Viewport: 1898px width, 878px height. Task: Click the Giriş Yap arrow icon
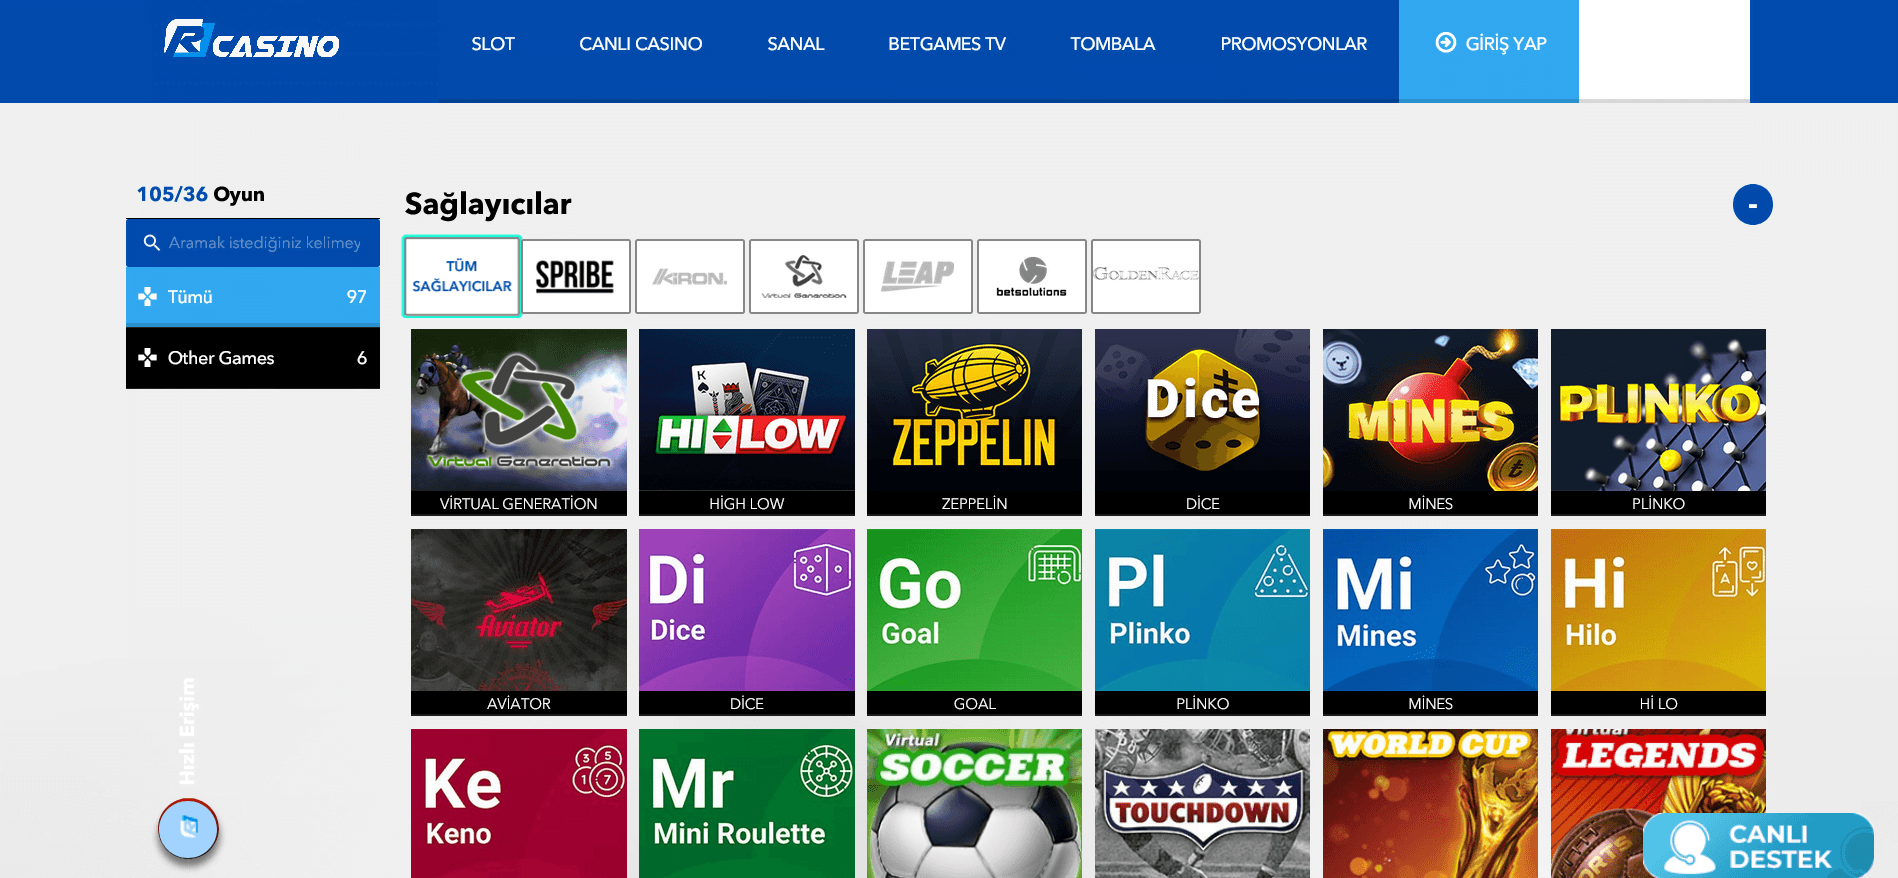[x=1446, y=42]
